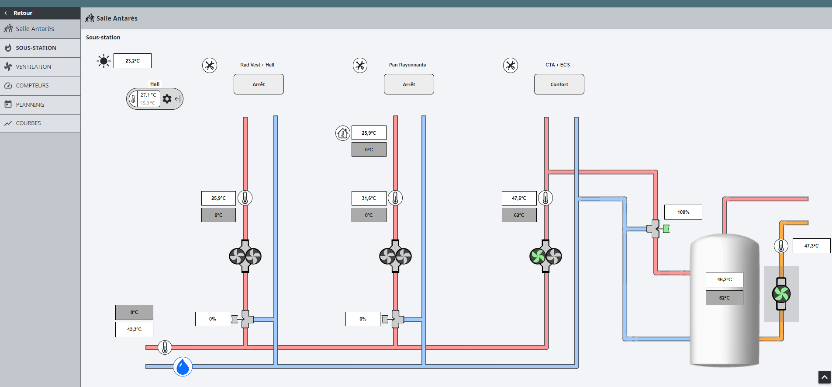The image size is (832, 387).
Task: Click the arrow icon in the Hall widget
Action: pyautogui.click(x=178, y=99)
